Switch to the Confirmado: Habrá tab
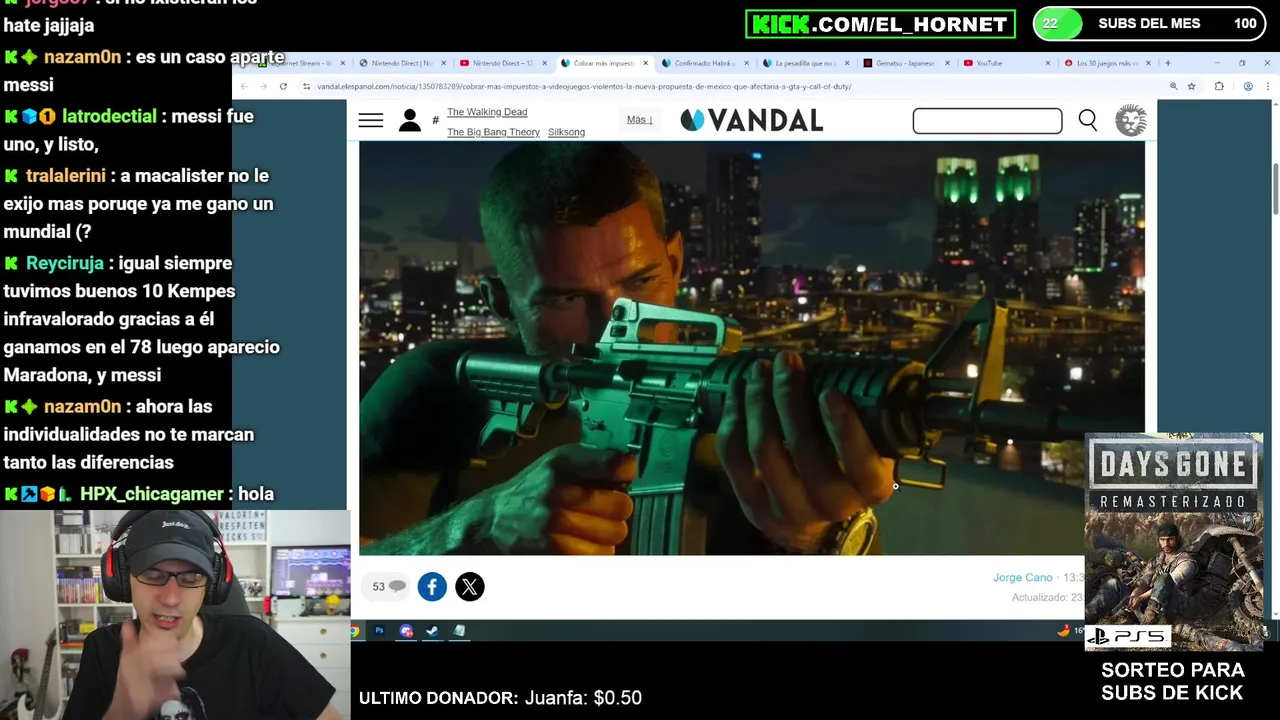Screen dimensions: 1280x720 point(704,63)
